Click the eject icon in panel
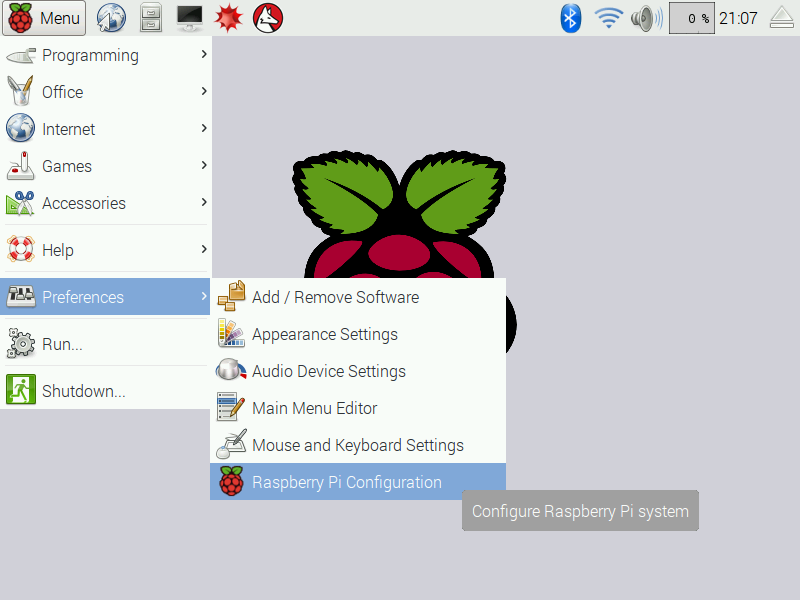This screenshot has width=800, height=600. 781,18
